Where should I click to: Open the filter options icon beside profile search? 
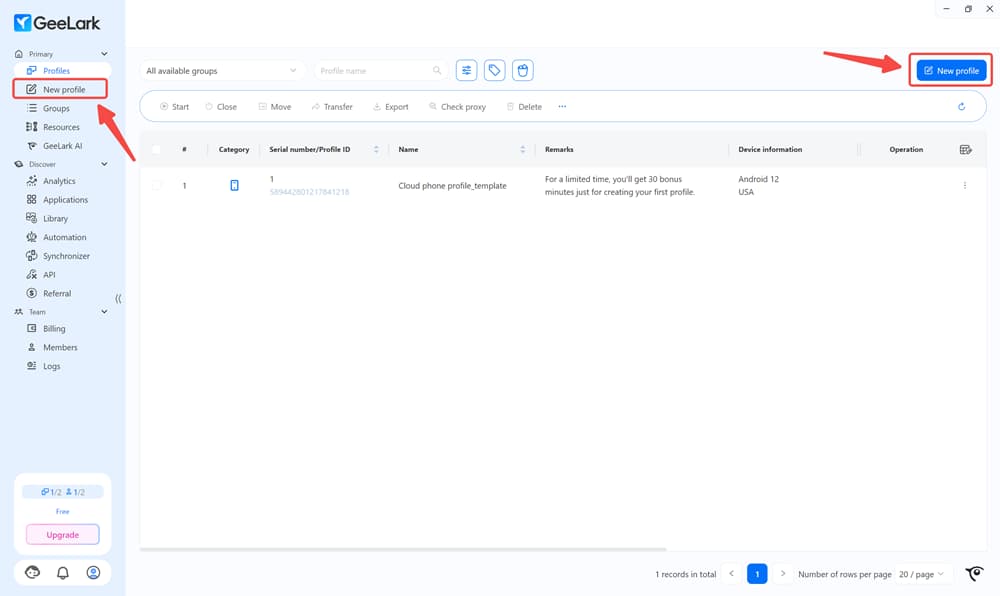tap(466, 70)
